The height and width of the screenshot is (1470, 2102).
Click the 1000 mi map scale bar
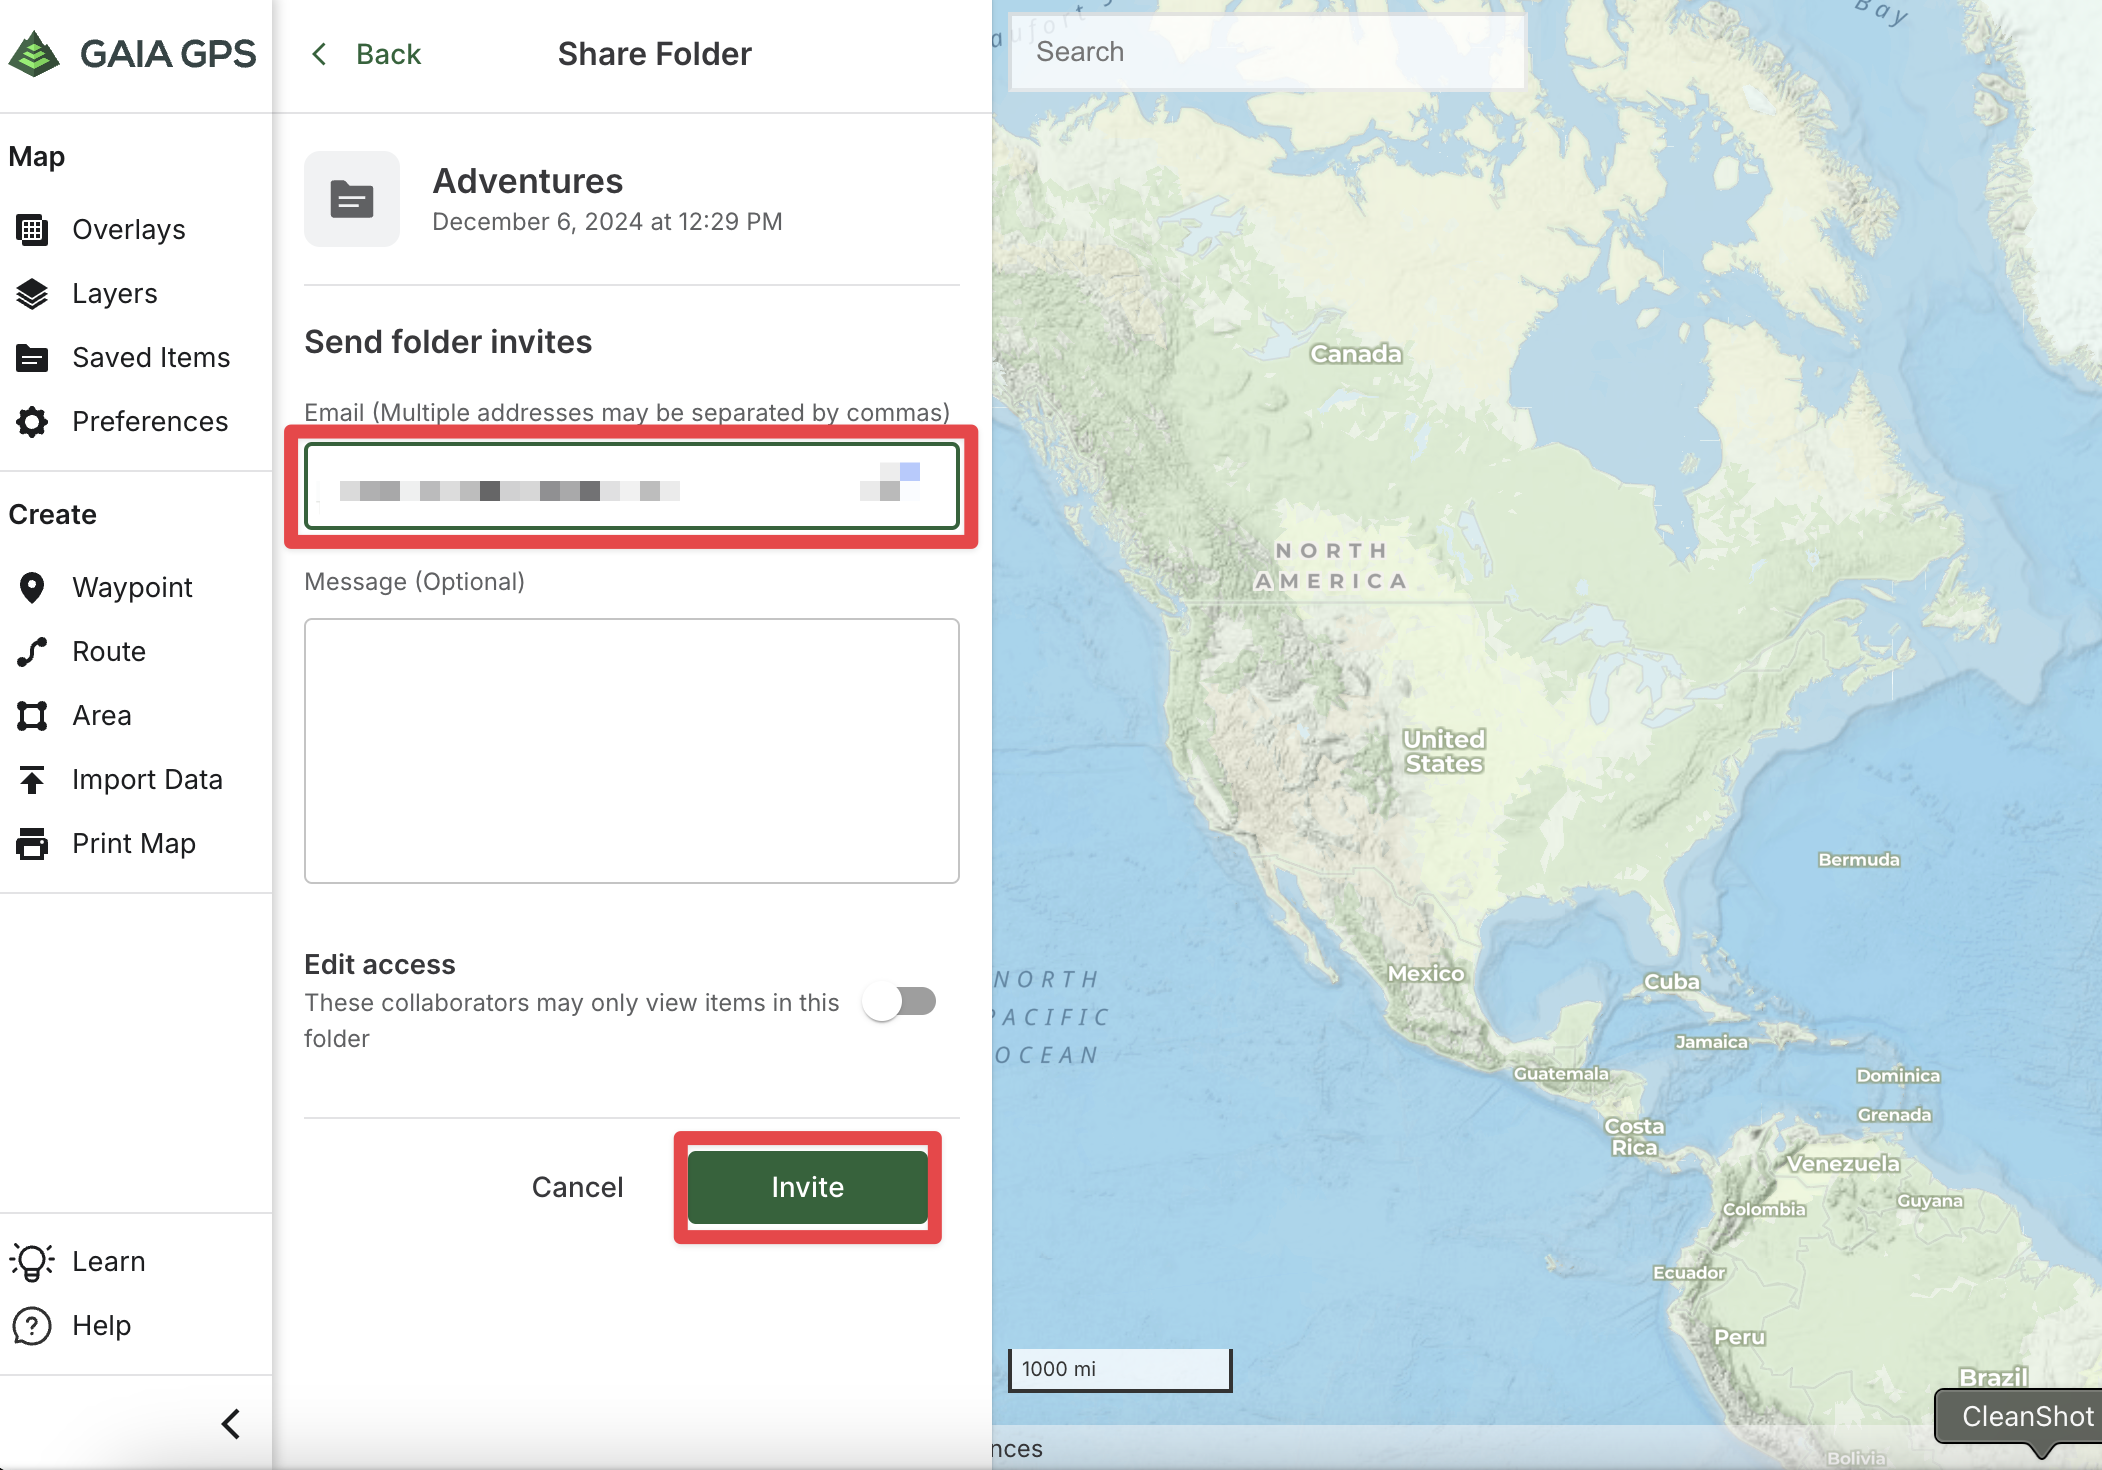point(1120,1369)
